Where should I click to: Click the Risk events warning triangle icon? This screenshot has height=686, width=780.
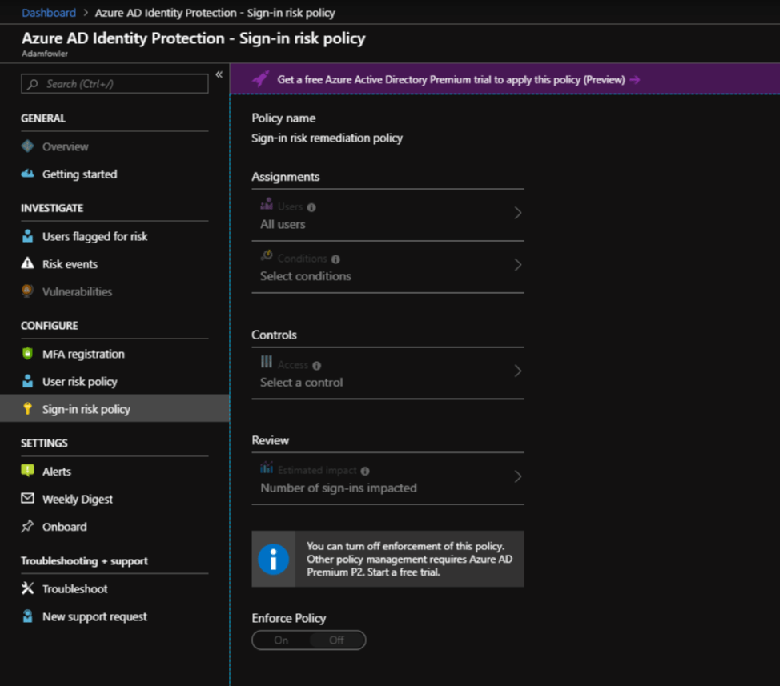click(x=28, y=263)
